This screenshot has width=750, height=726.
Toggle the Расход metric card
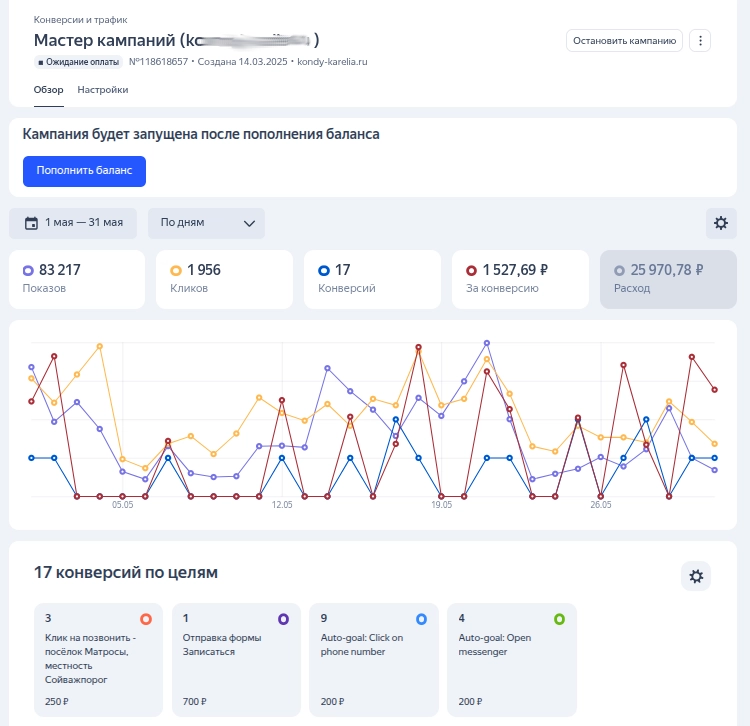(x=668, y=279)
